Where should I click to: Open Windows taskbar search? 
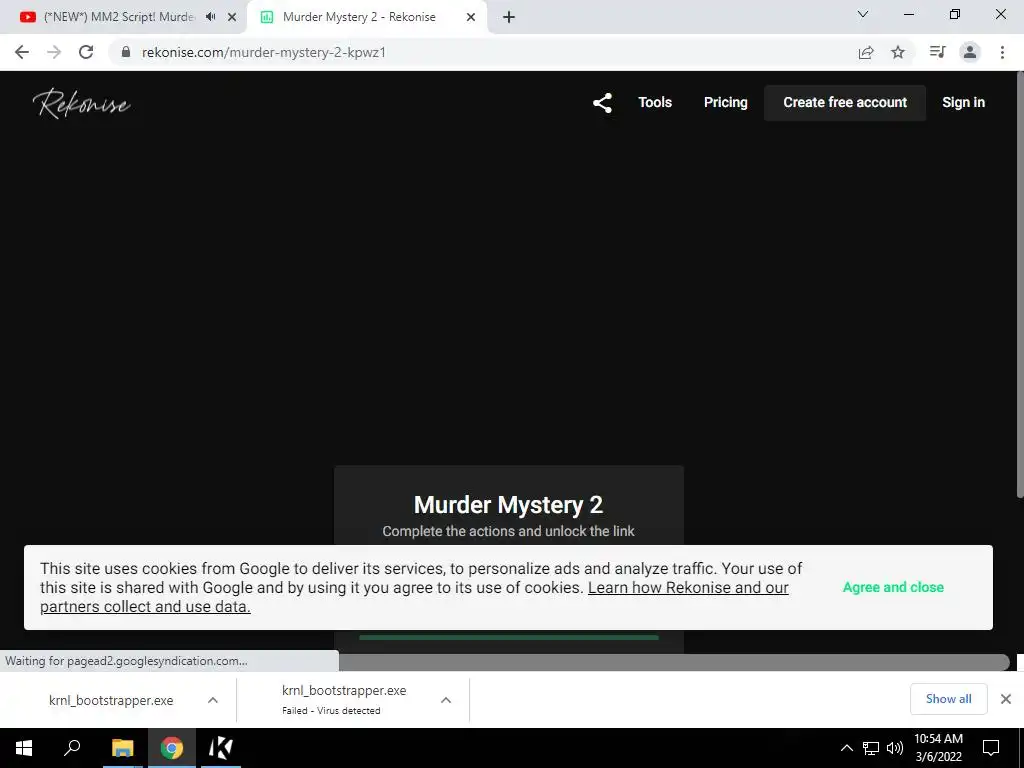[x=72, y=748]
